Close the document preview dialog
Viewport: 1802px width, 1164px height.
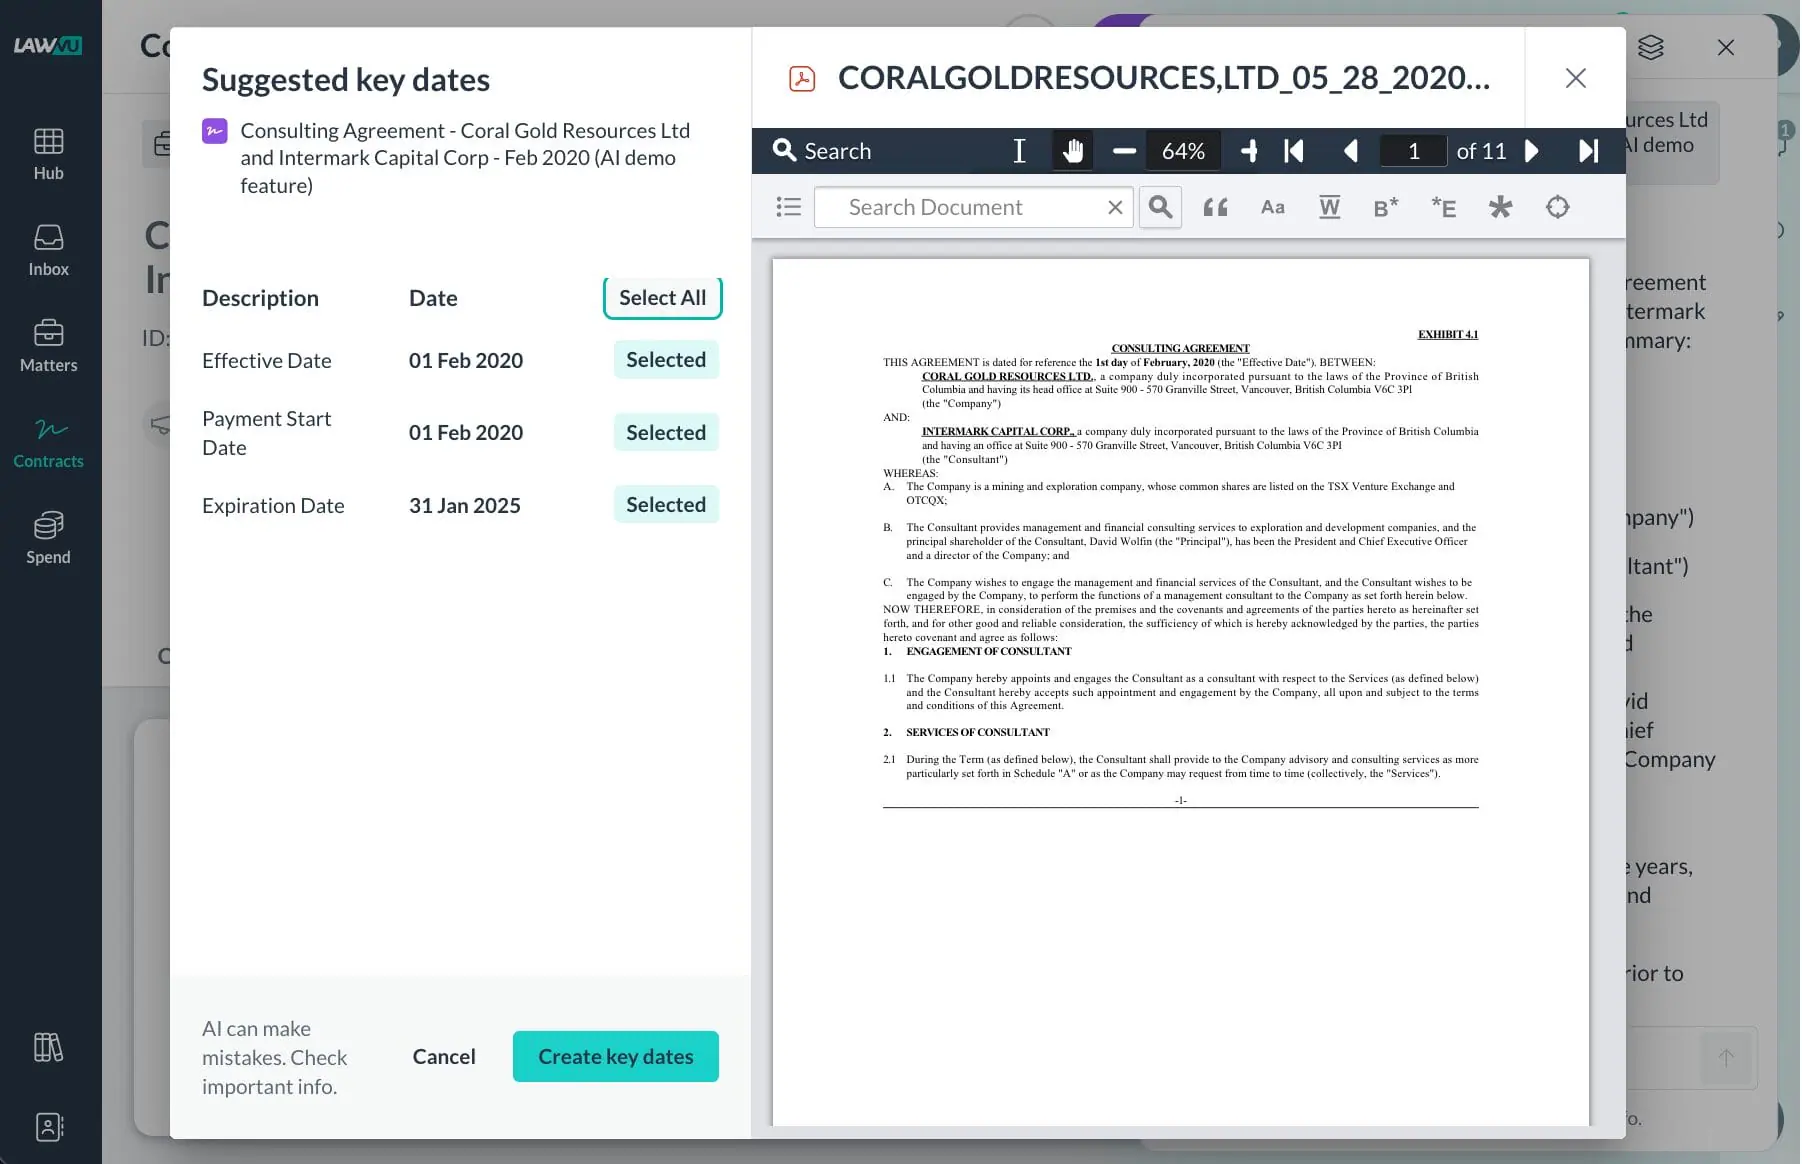click(1575, 78)
